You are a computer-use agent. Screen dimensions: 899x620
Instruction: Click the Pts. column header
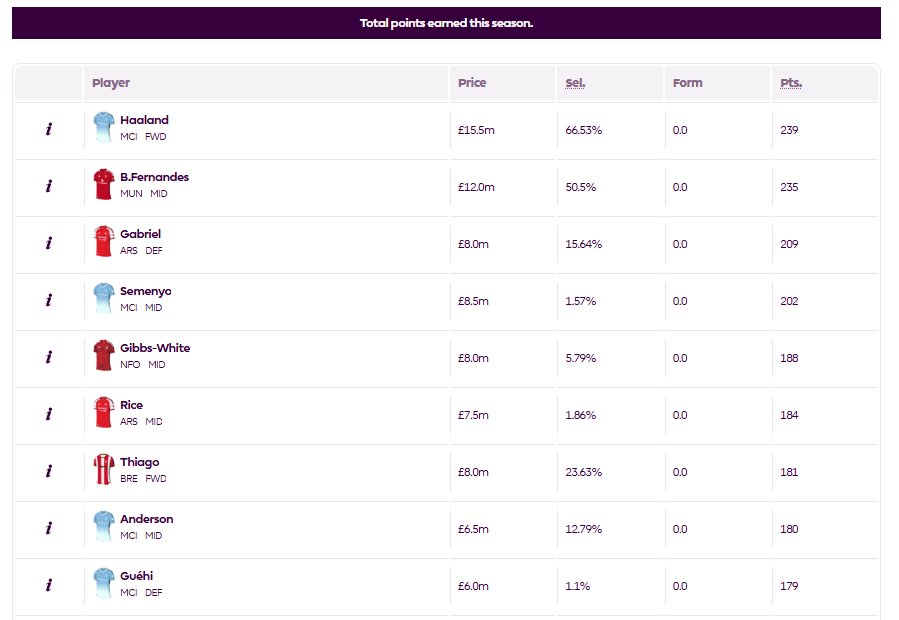click(791, 83)
